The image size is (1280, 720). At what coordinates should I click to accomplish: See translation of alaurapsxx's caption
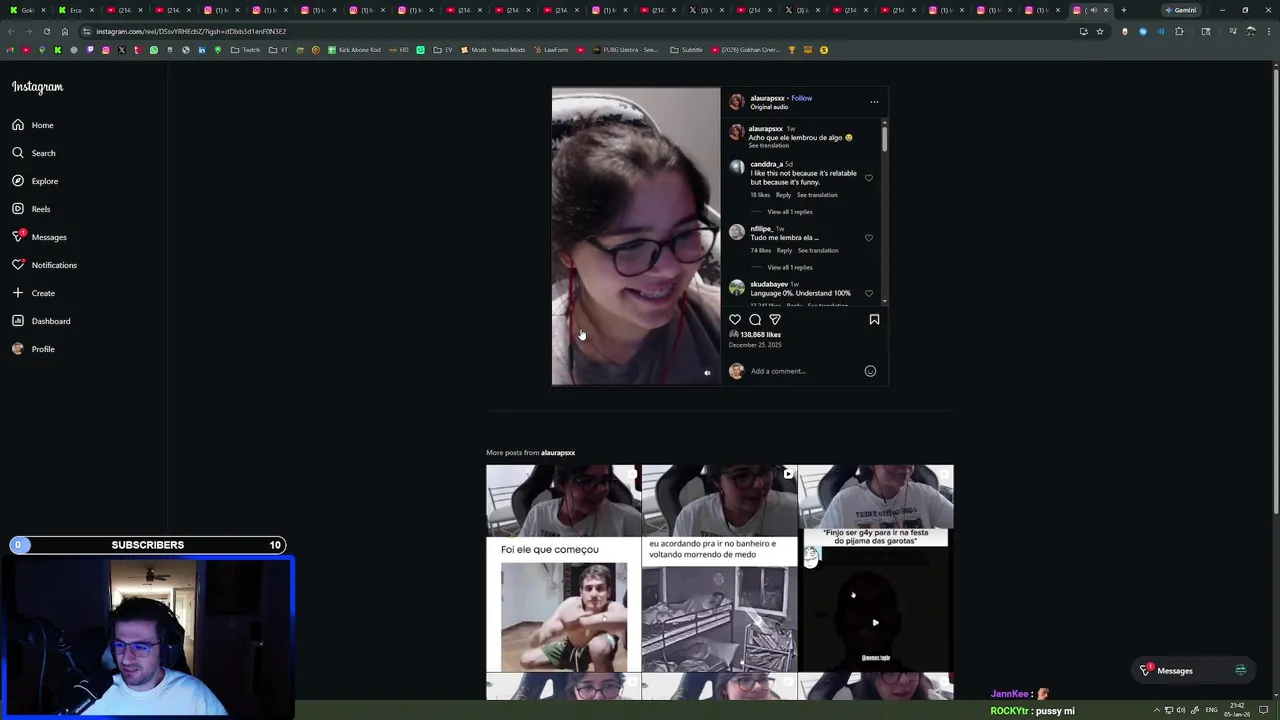[x=769, y=146]
